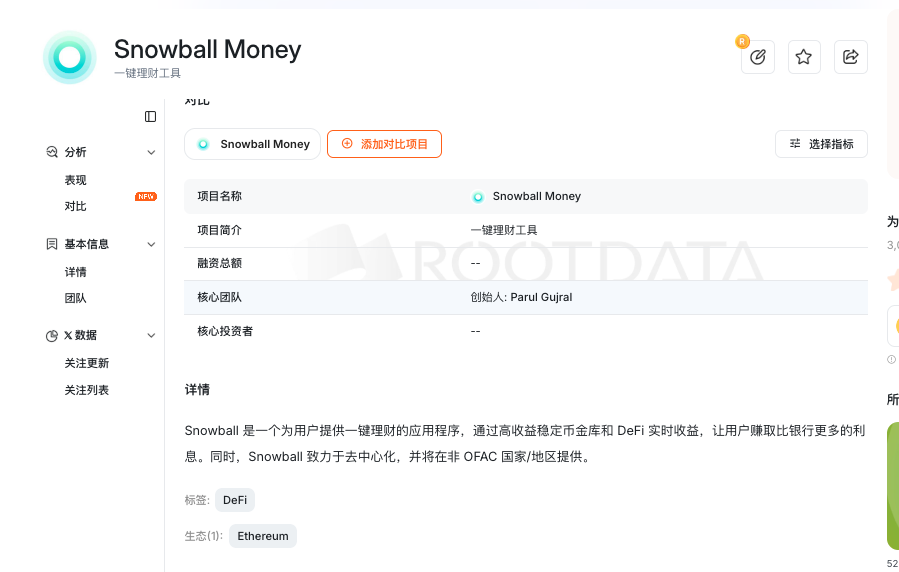899x572 pixels.
Task: Click the 详情 section heading
Action: 197,390
